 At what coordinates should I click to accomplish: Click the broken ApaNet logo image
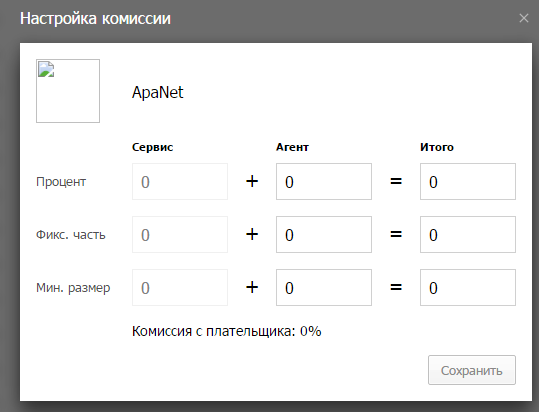(68, 91)
